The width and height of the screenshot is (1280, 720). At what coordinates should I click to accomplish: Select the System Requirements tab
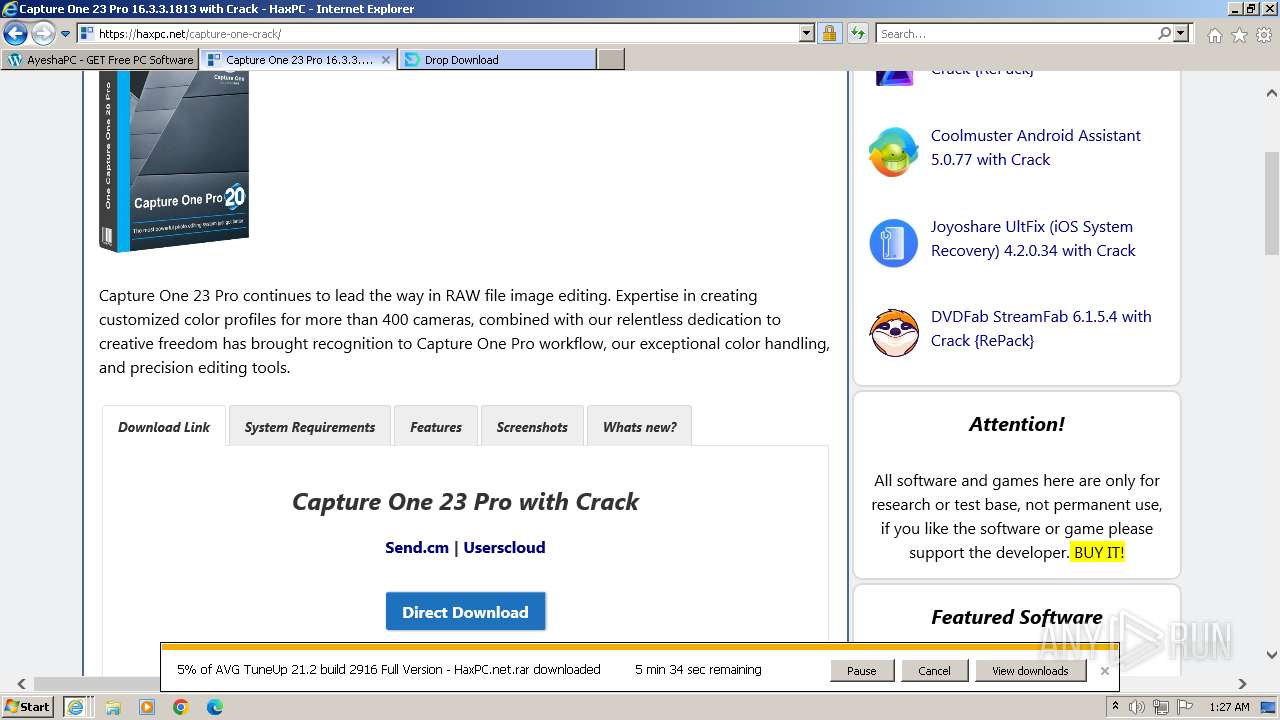[310, 427]
